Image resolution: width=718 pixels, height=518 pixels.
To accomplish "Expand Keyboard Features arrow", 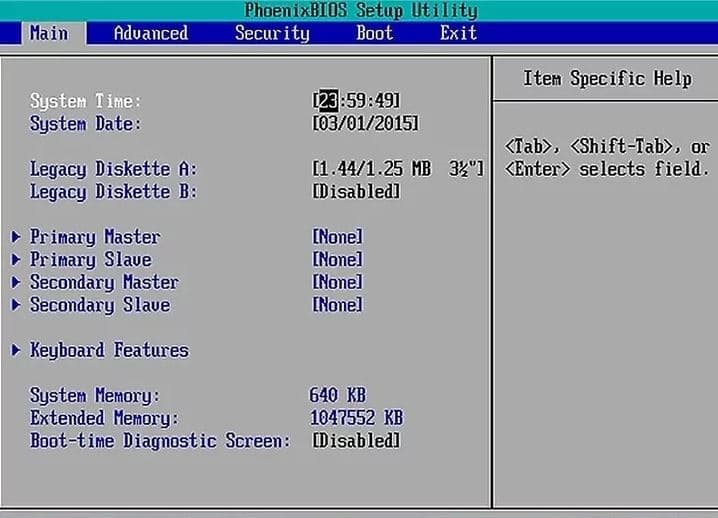I will [x=16, y=350].
